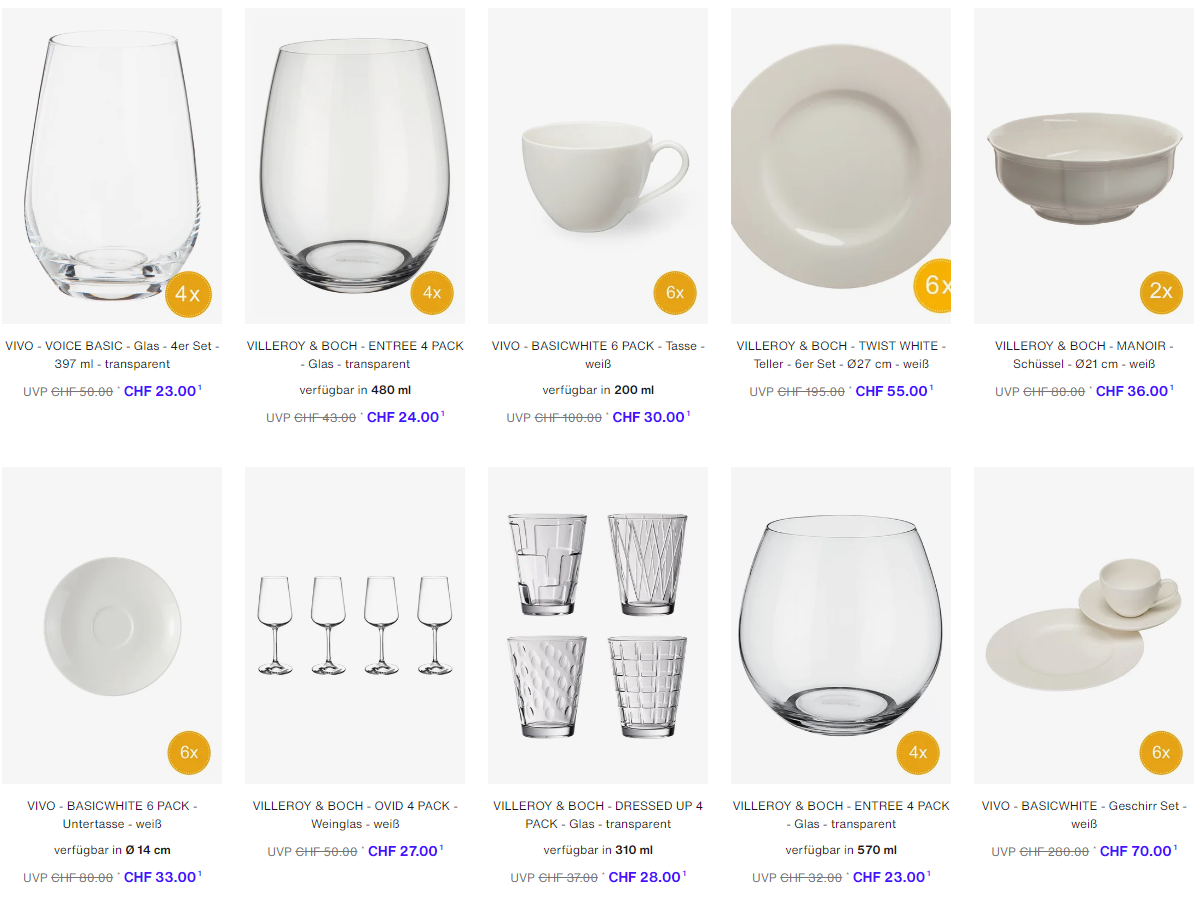Open the Dressed Up 4 Pack glasses image

pos(598,625)
